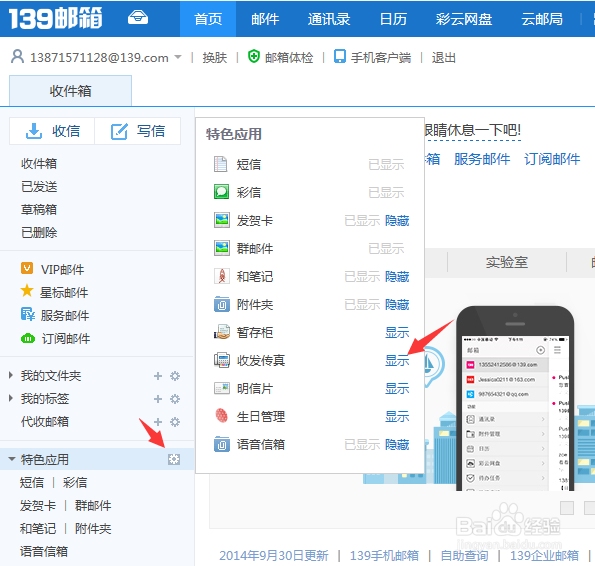This screenshot has height=566, width=595.
Task: Open the 邮件 navigation tab
Action: coord(265,19)
